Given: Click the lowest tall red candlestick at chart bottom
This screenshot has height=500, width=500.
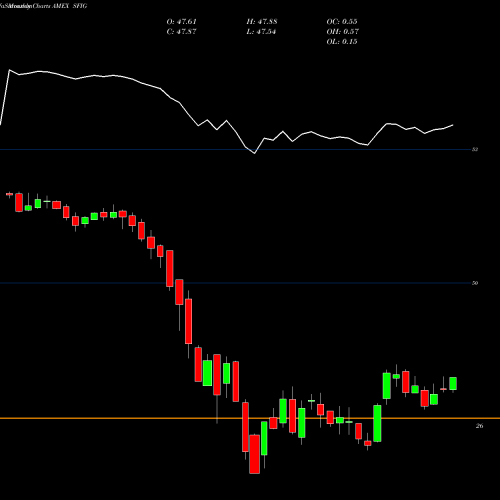Looking at the screenshot, I should (x=254, y=454).
